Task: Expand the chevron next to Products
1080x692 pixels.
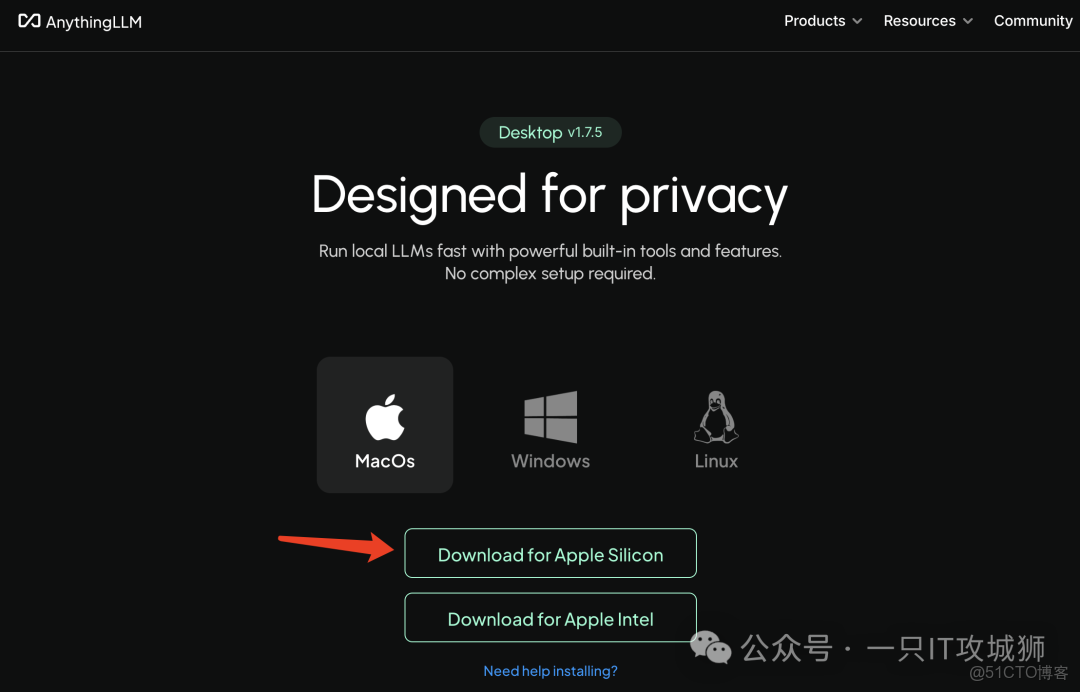Action: tap(857, 22)
